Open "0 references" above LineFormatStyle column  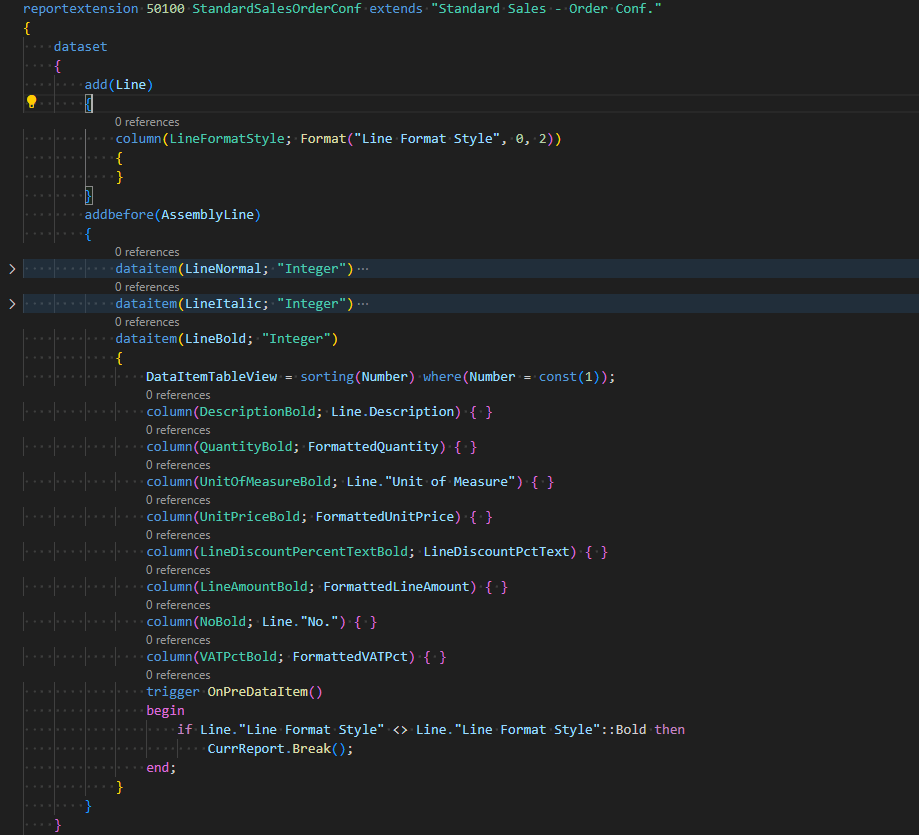point(147,122)
